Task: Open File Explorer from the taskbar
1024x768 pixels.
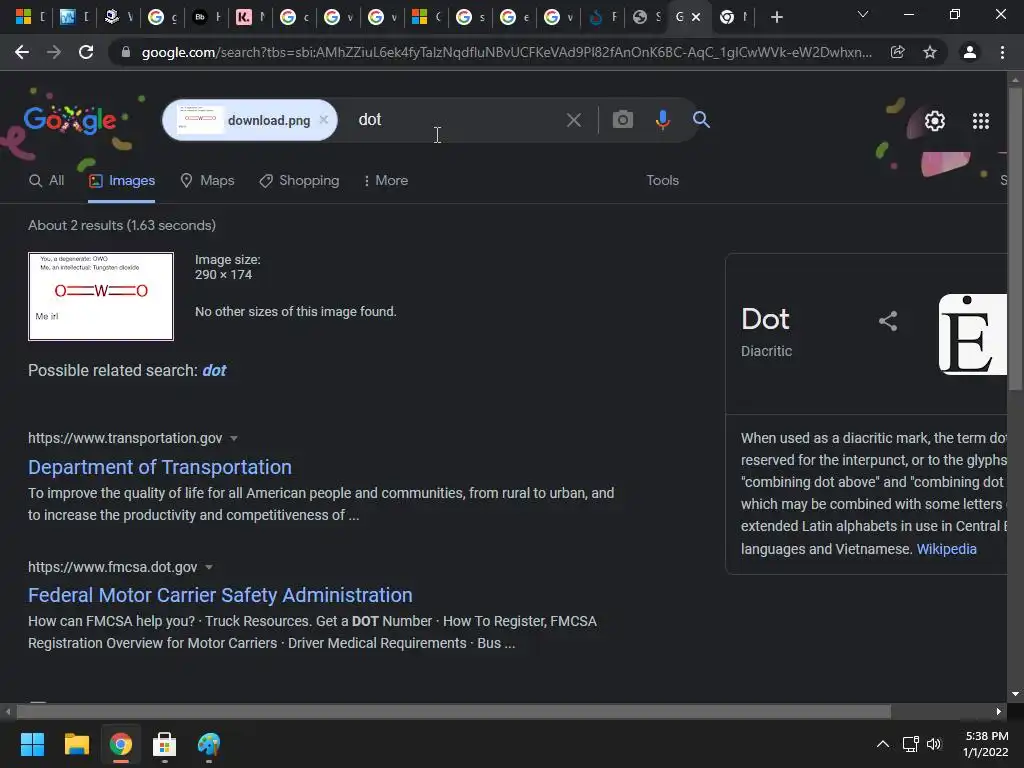Action: 76,744
